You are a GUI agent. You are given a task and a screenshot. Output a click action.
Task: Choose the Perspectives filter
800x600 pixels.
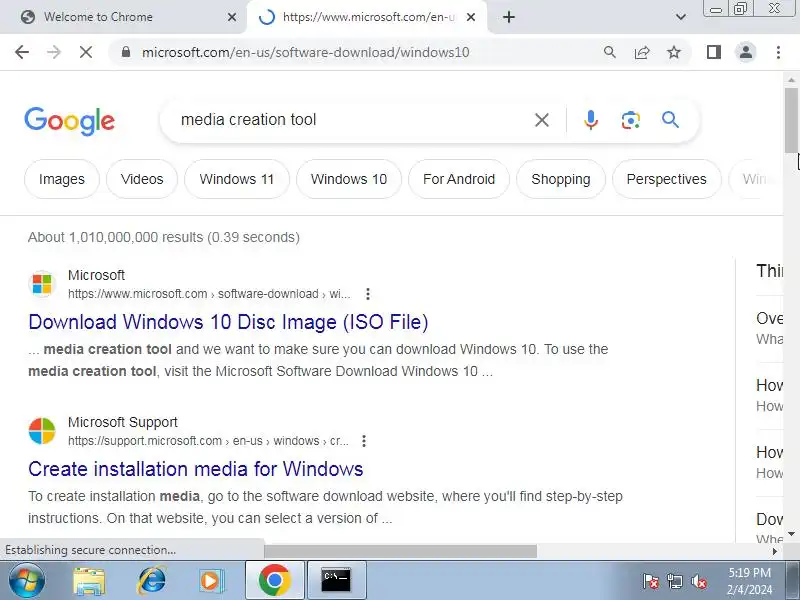click(666, 179)
